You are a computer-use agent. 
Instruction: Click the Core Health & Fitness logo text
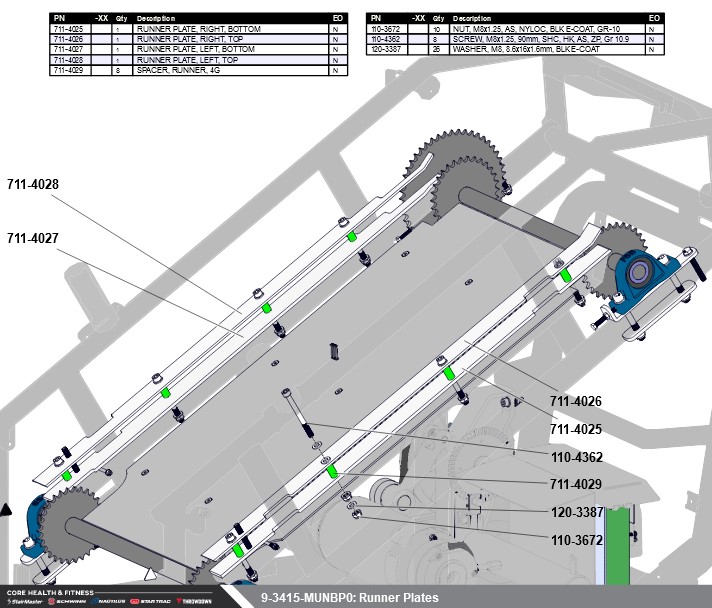(48, 593)
